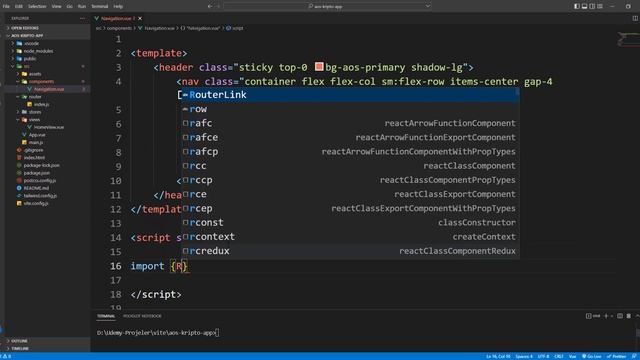Open the Go menu
The height and width of the screenshot is (360, 640).
tap(69, 7)
